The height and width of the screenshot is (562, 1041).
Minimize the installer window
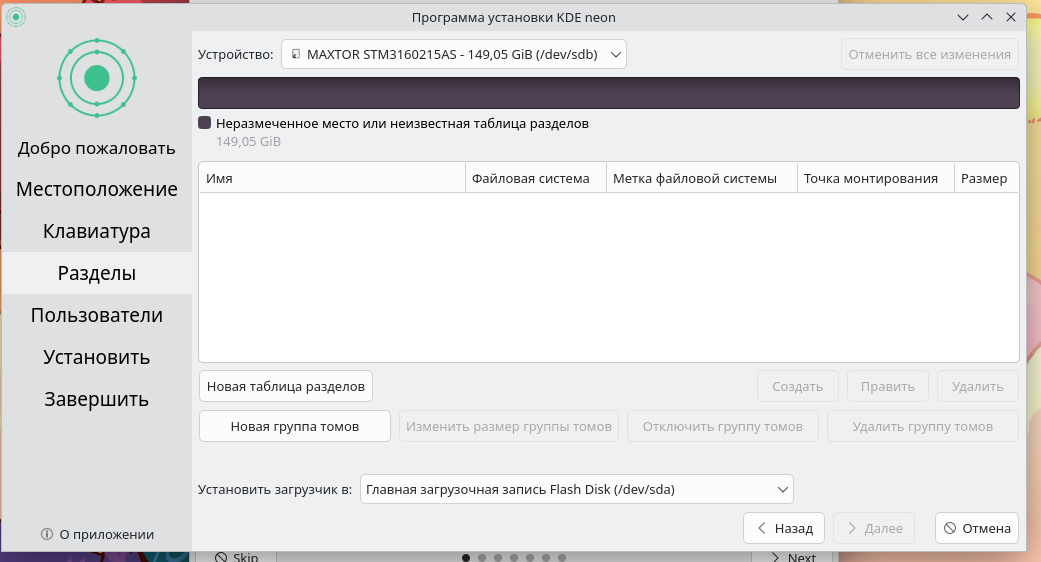tap(963, 17)
